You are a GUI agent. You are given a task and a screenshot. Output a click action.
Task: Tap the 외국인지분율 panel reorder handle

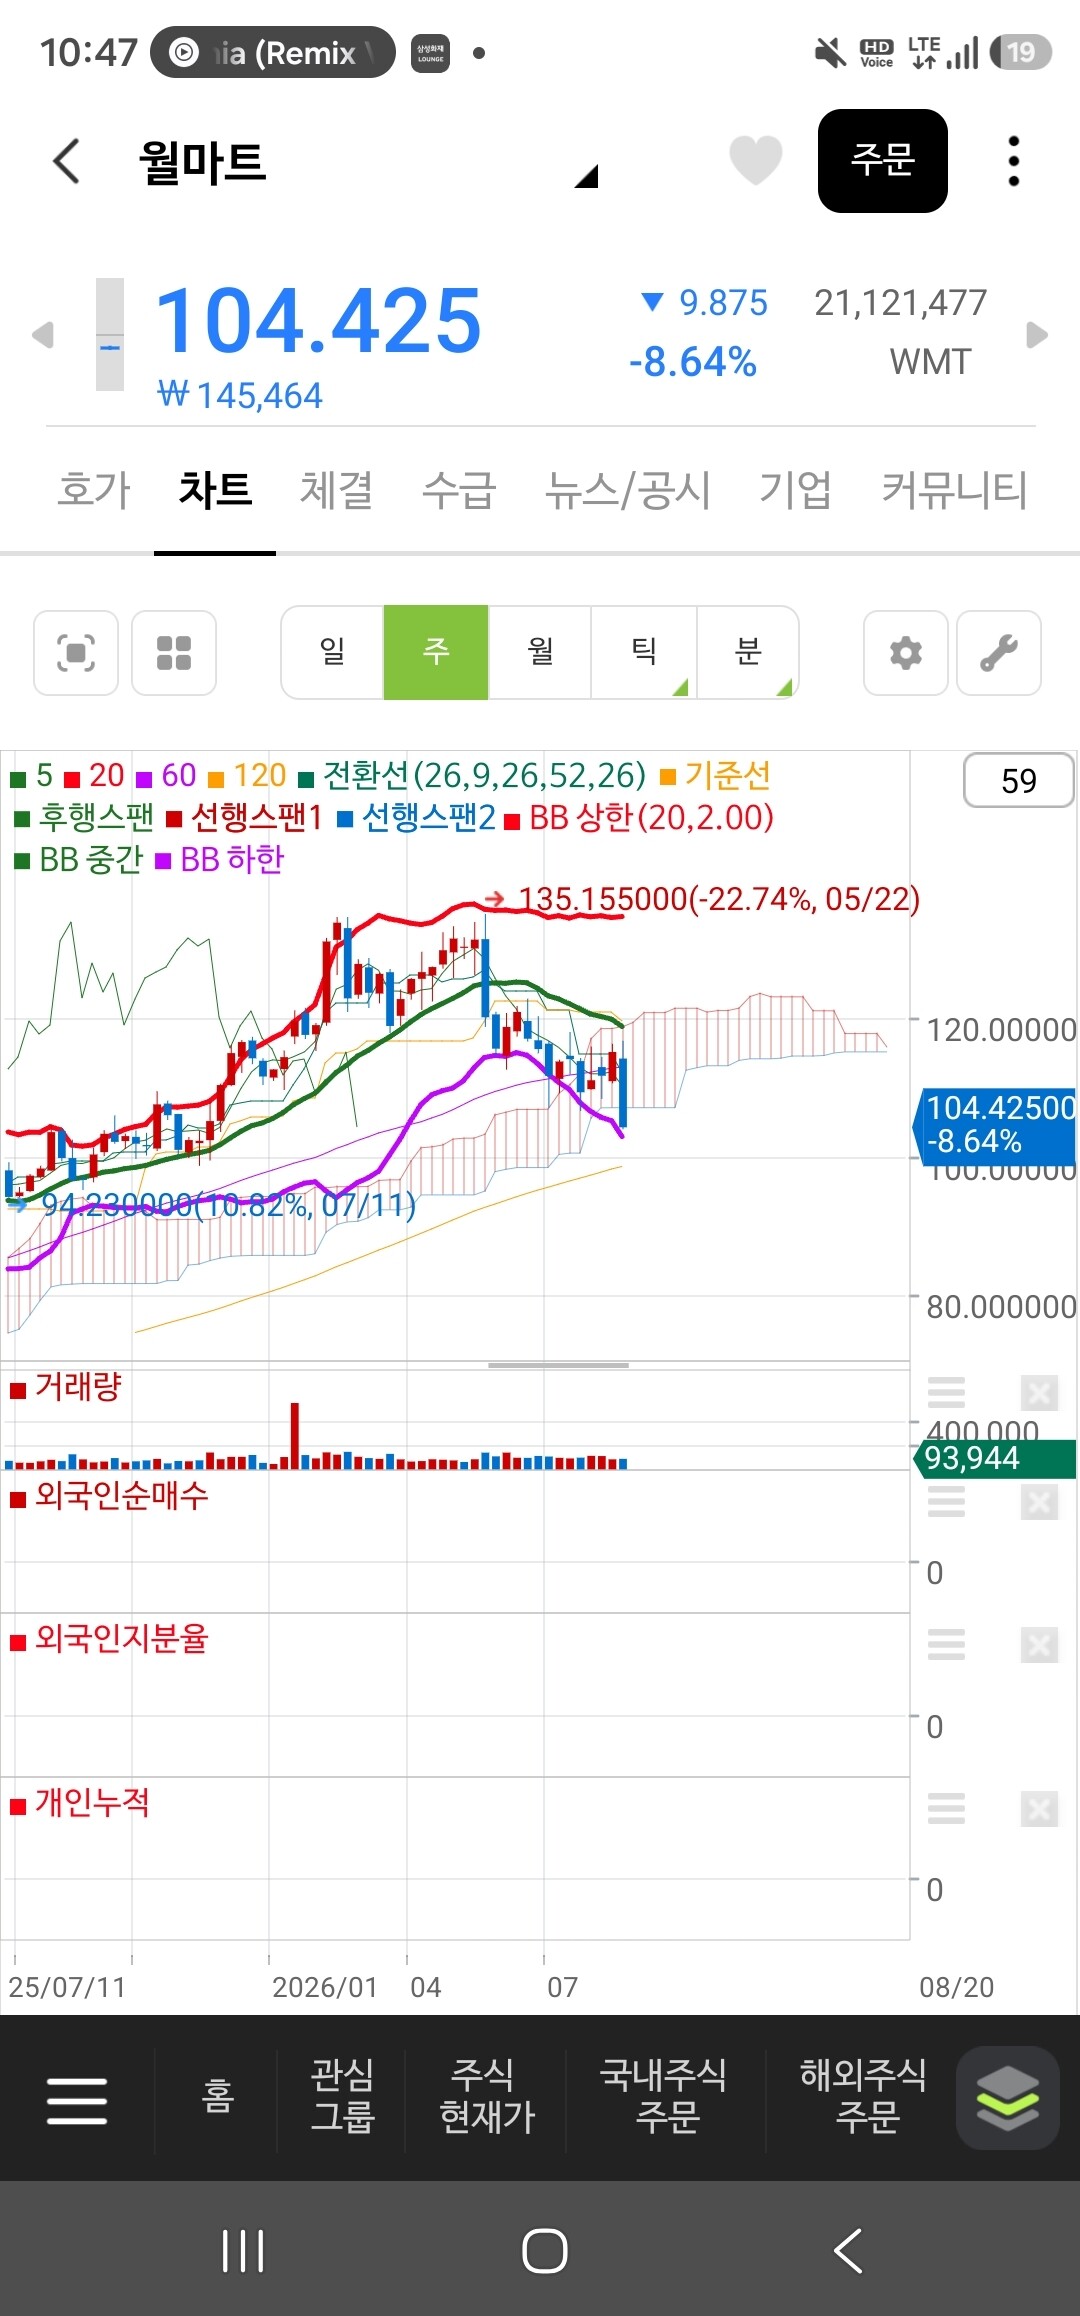[946, 1644]
